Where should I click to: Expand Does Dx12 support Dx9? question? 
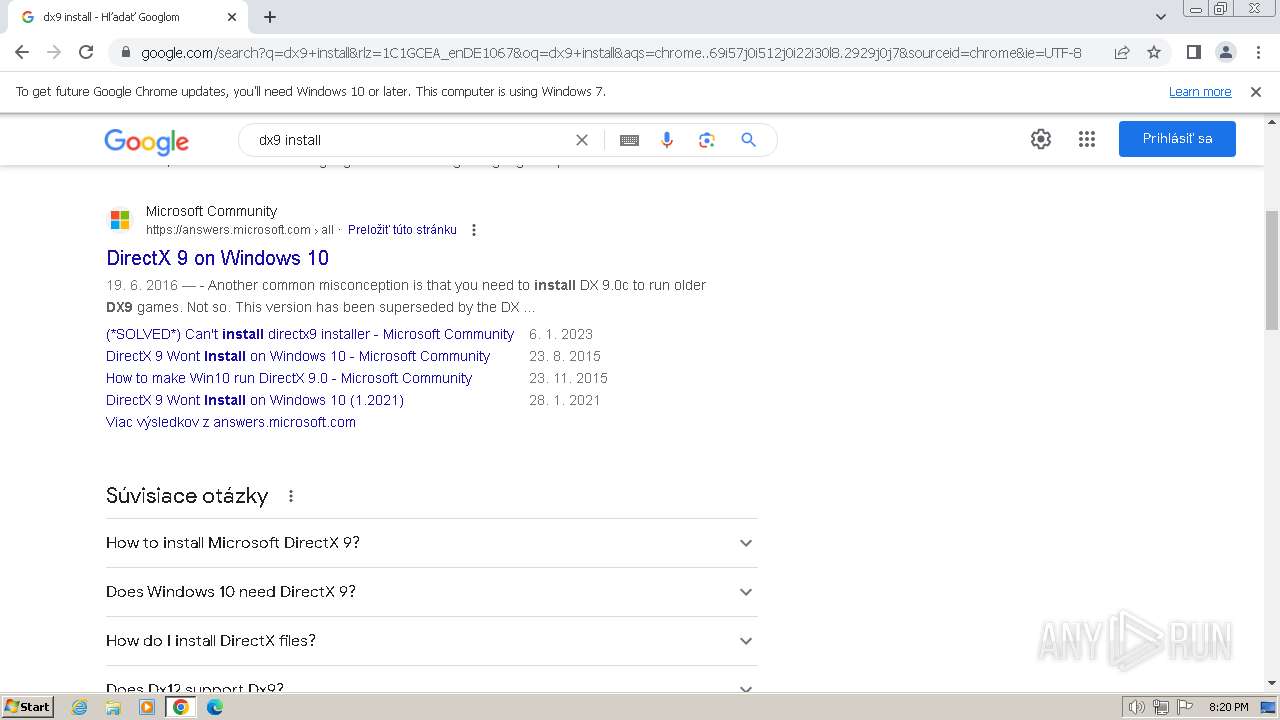click(x=431, y=681)
